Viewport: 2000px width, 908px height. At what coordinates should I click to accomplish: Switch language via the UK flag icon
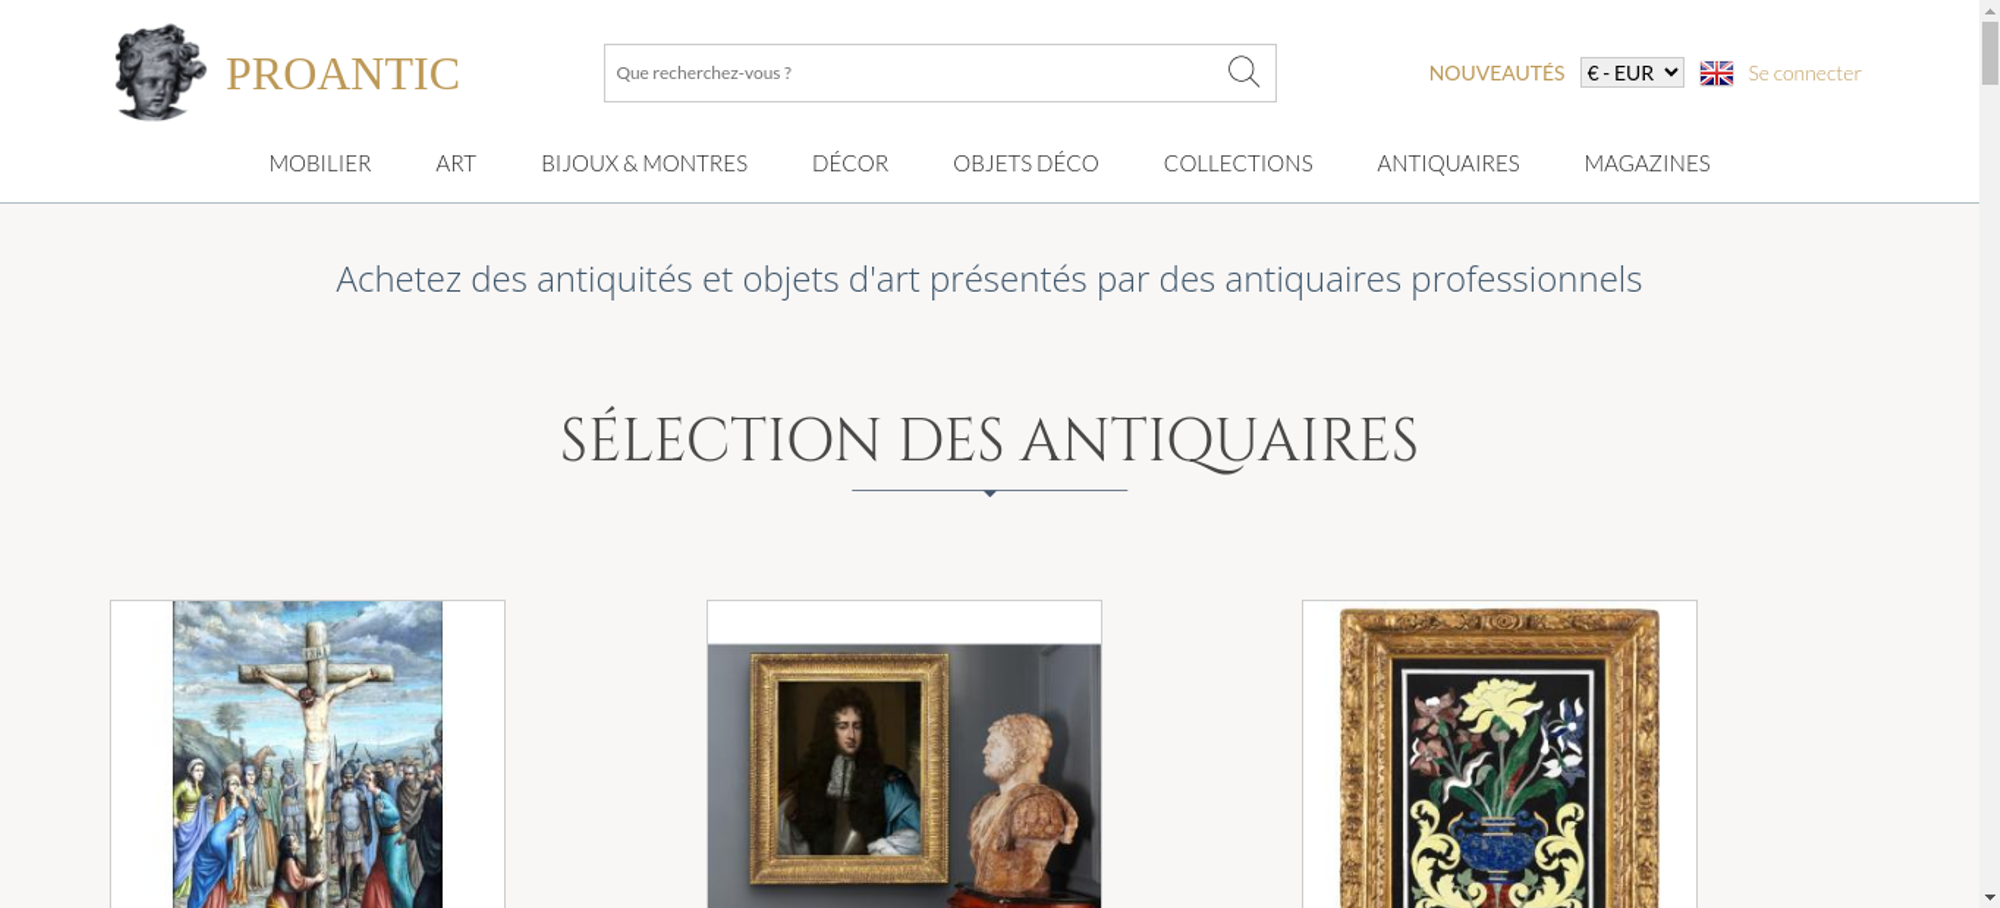(x=1716, y=73)
